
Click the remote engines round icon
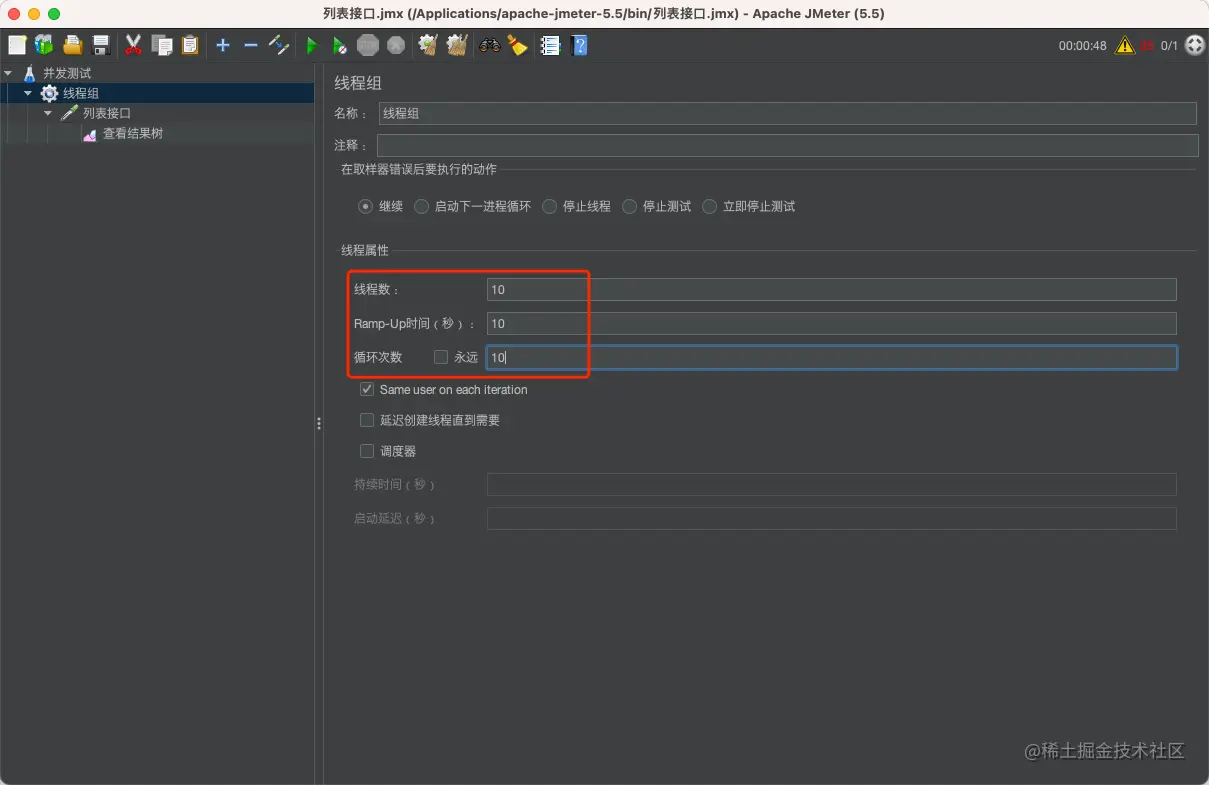pos(1195,45)
